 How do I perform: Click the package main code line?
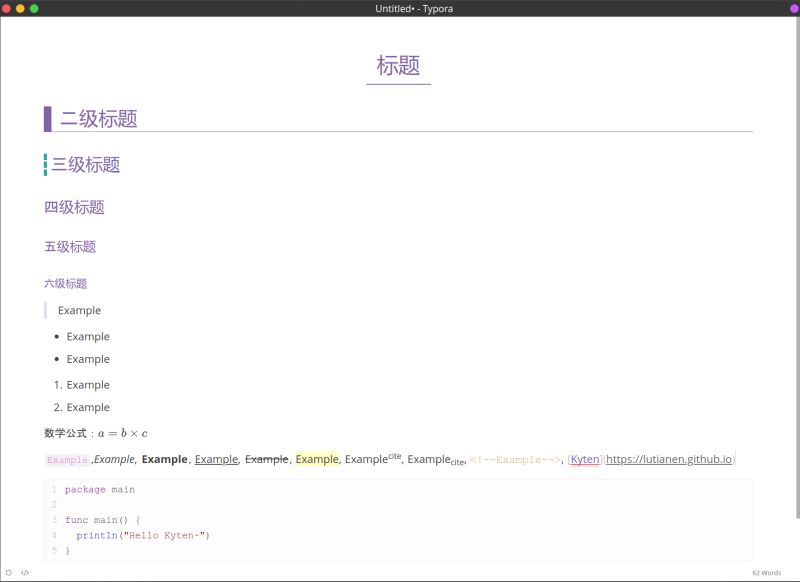pyautogui.click(x=100, y=489)
